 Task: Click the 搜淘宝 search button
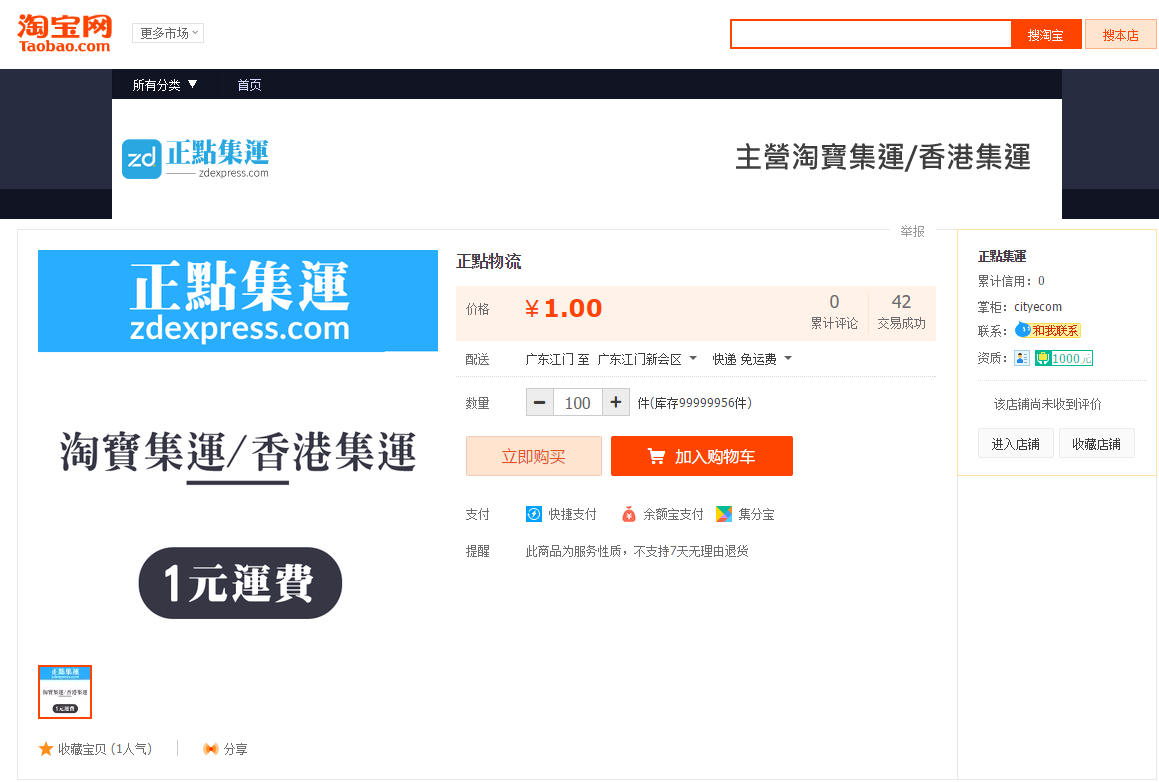tap(1046, 35)
